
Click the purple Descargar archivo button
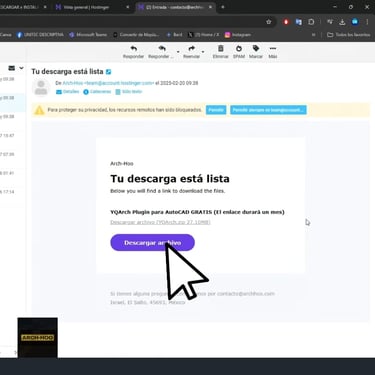[152, 243]
